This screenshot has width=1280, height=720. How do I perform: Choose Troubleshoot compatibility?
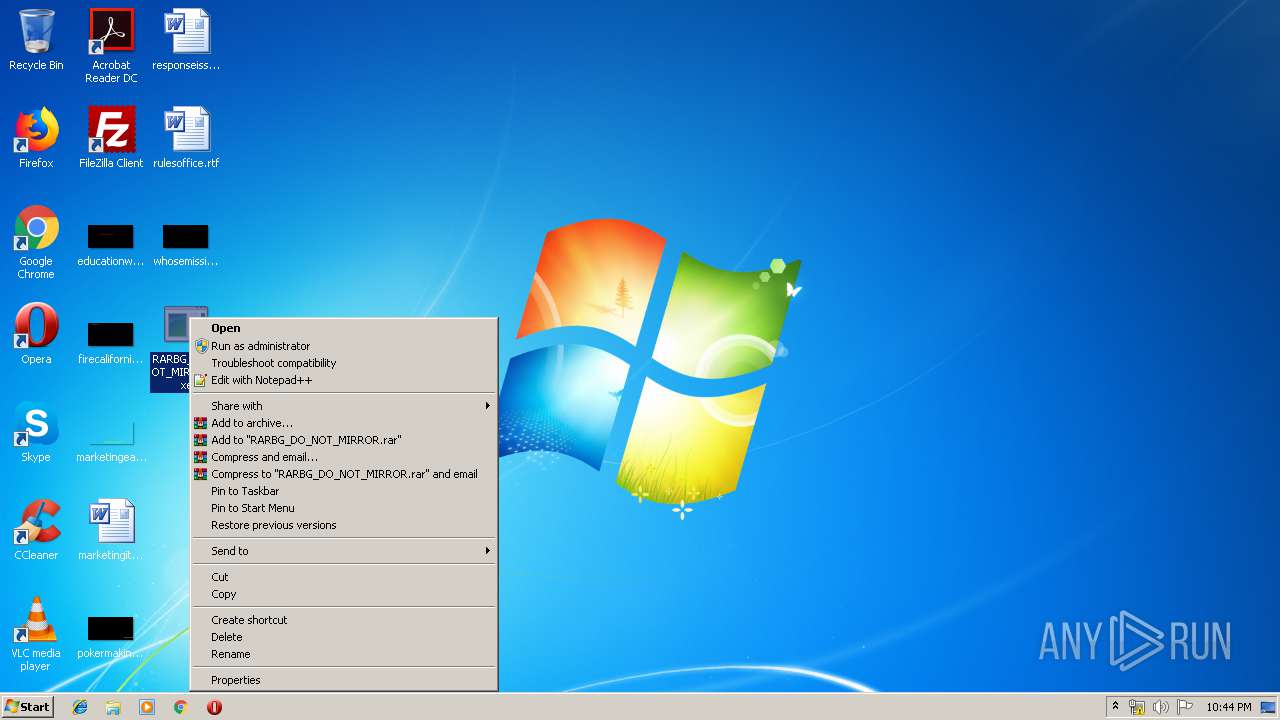(343, 363)
